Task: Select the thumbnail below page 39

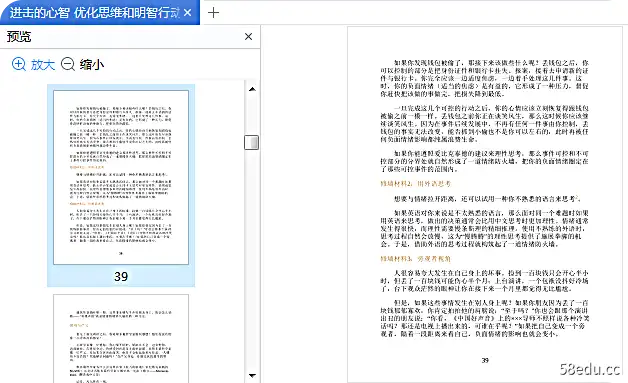Action: click(x=121, y=339)
